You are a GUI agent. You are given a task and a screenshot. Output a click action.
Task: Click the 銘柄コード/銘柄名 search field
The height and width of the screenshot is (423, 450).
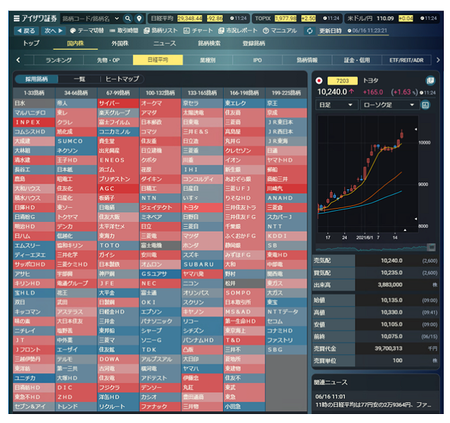pyautogui.click(x=87, y=18)
